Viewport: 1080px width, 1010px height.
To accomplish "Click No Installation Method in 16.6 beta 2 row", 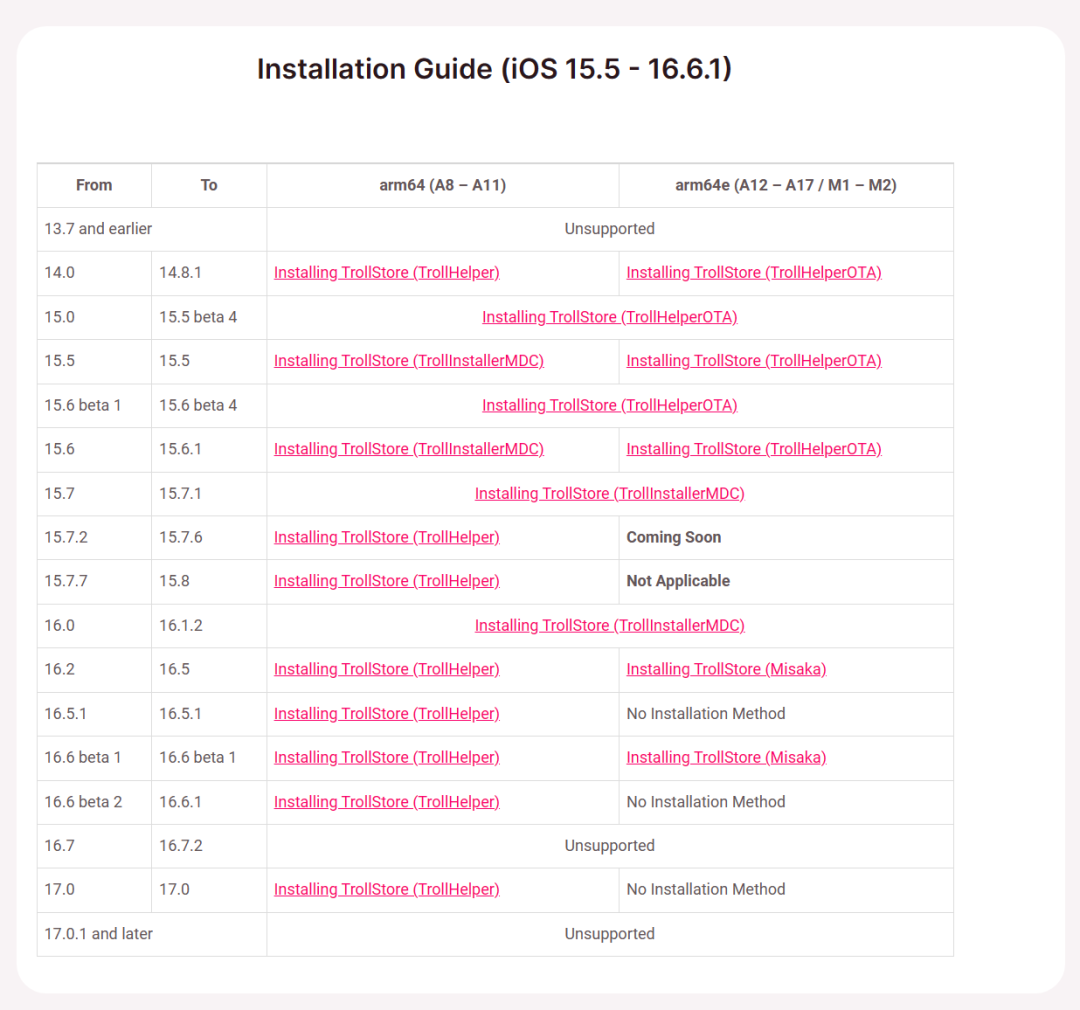I will tap(786, 802).
